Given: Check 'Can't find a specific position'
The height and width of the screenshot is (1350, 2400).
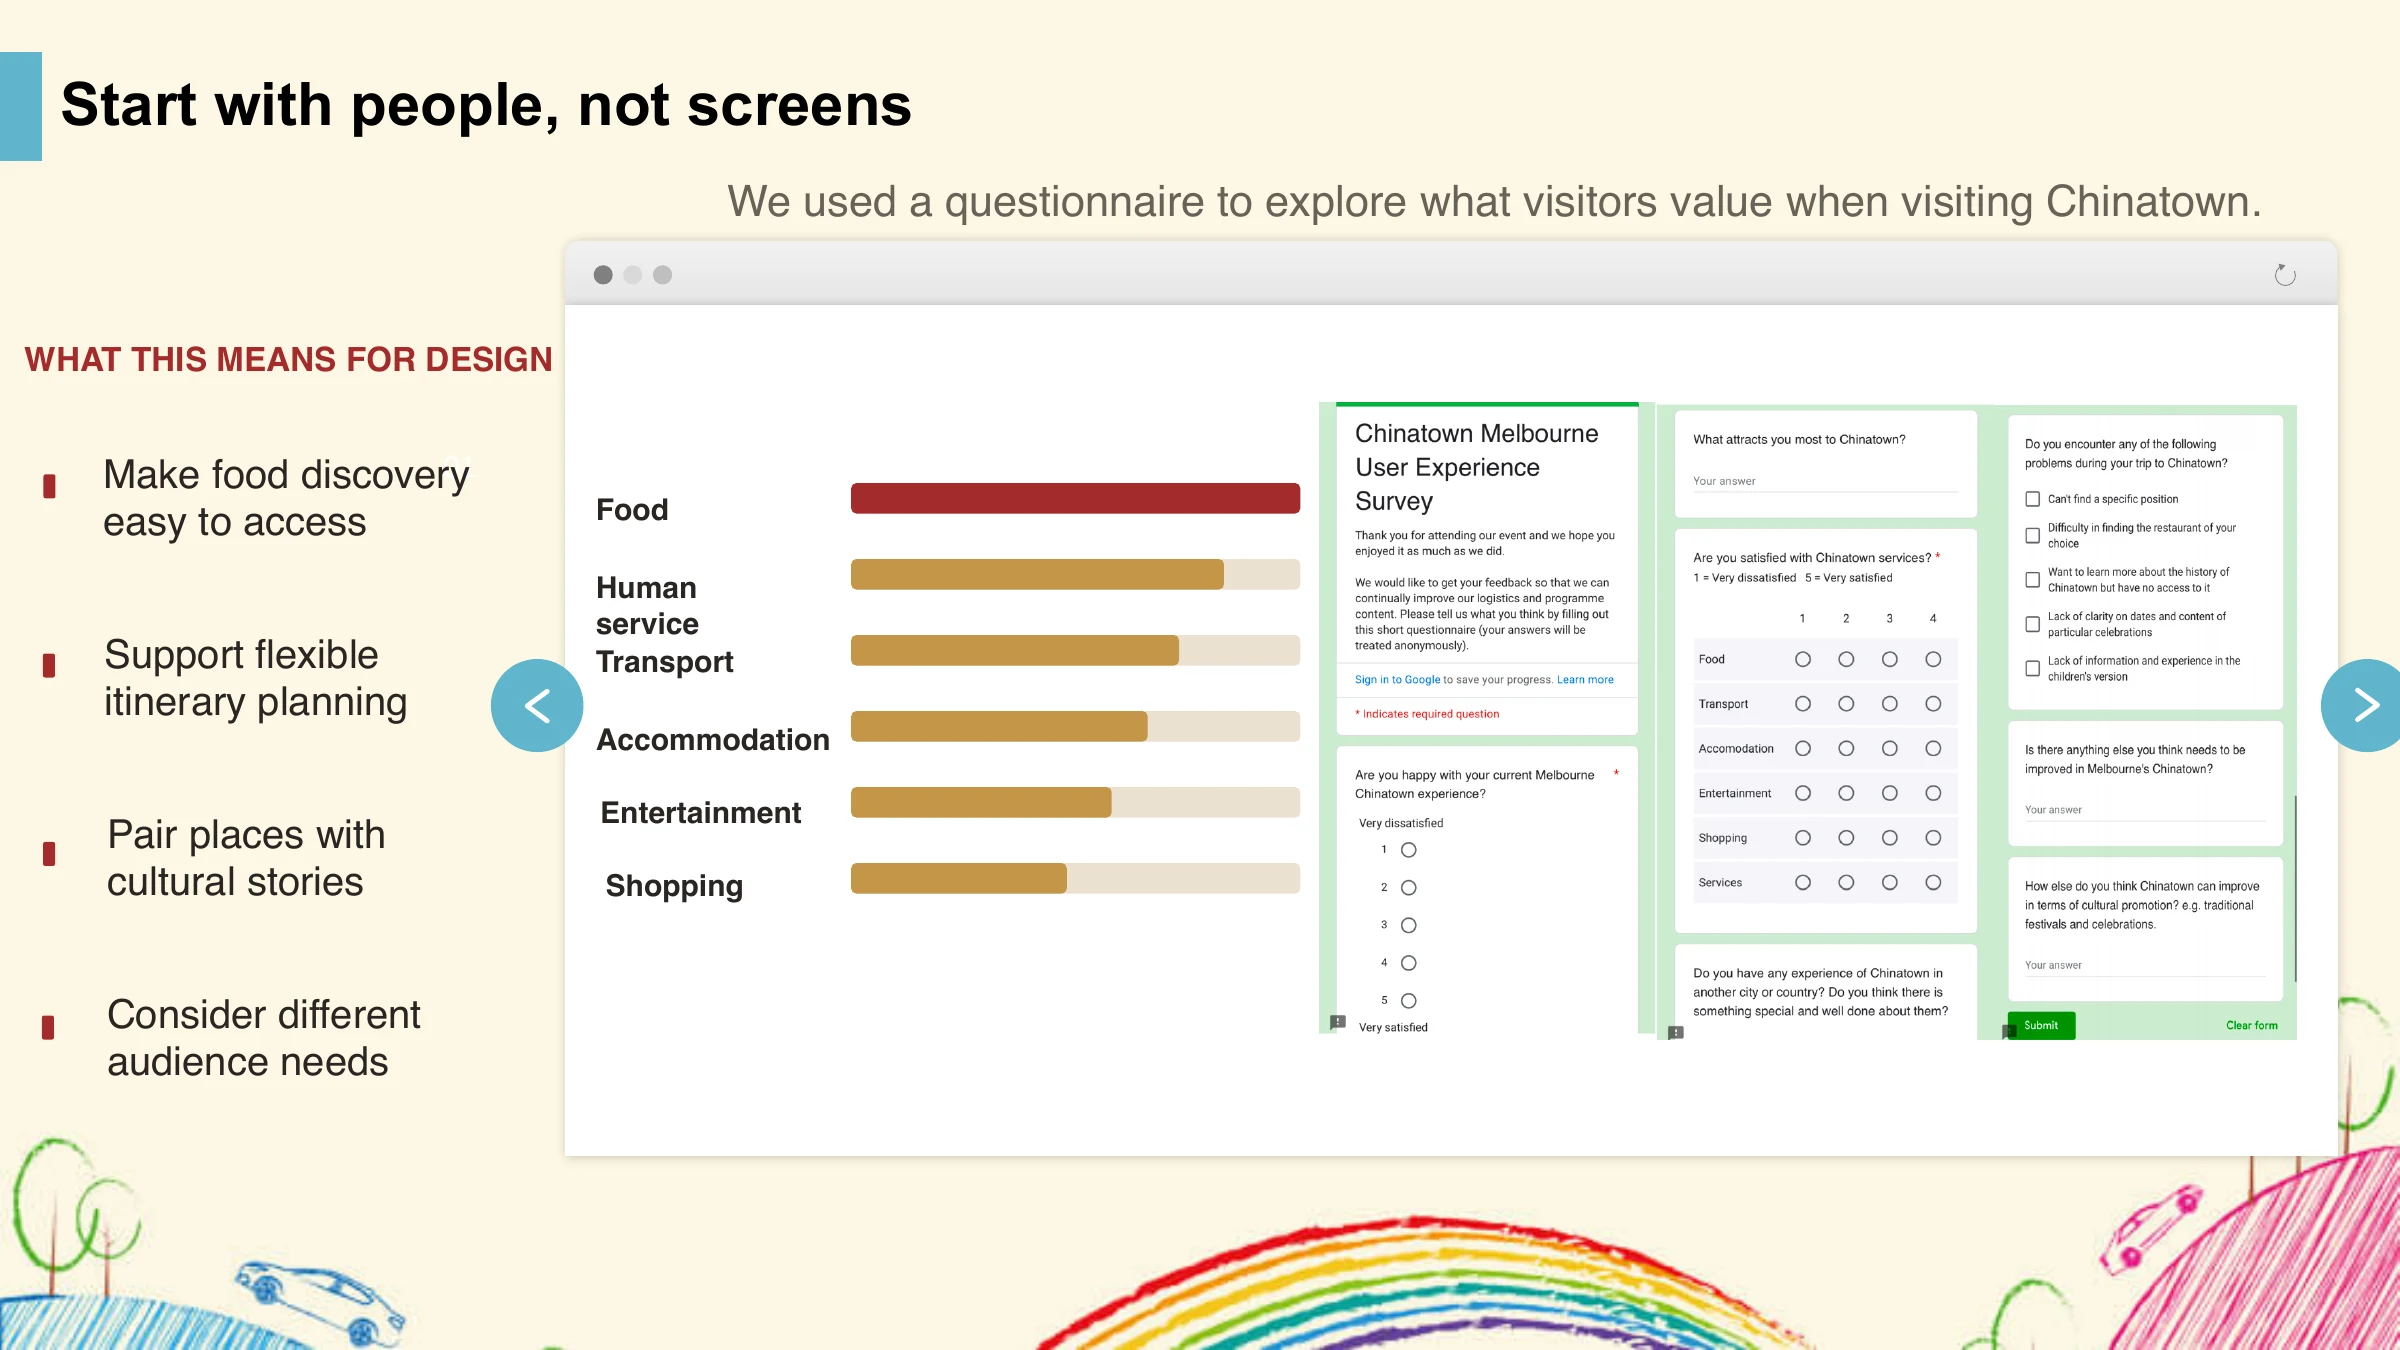Looking at the screenshot, I should tap(2033, 499).
